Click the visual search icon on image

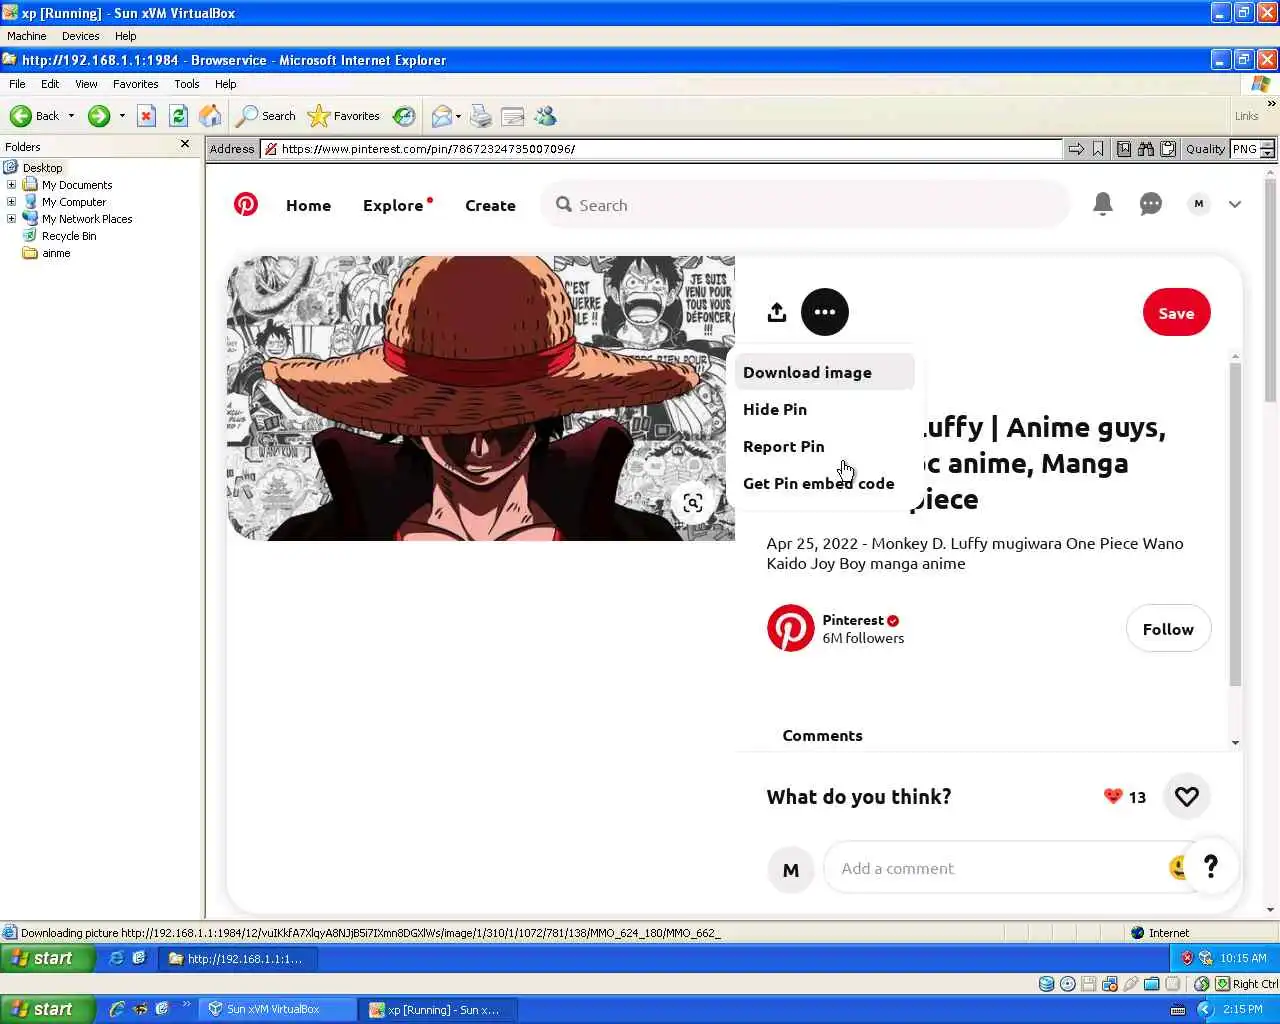693,503
